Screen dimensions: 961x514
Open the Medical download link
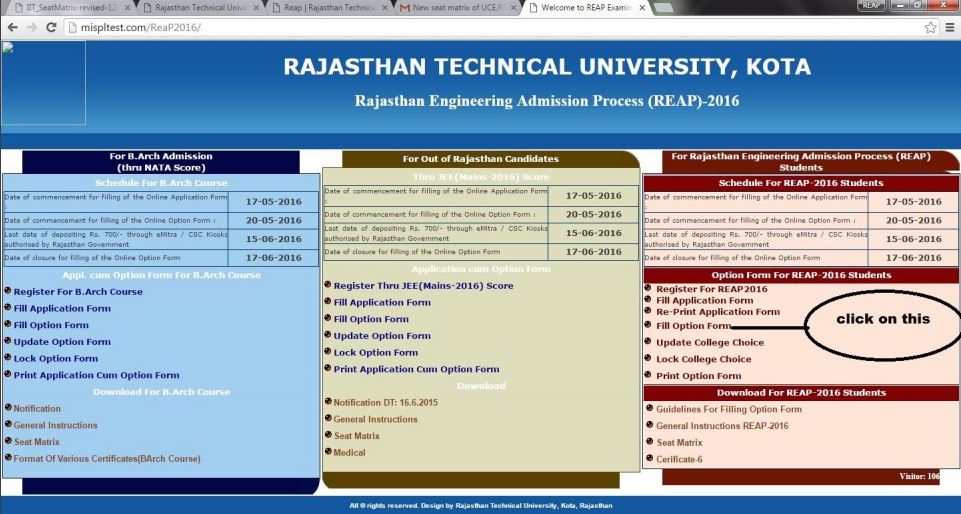(x=349, y=453)
